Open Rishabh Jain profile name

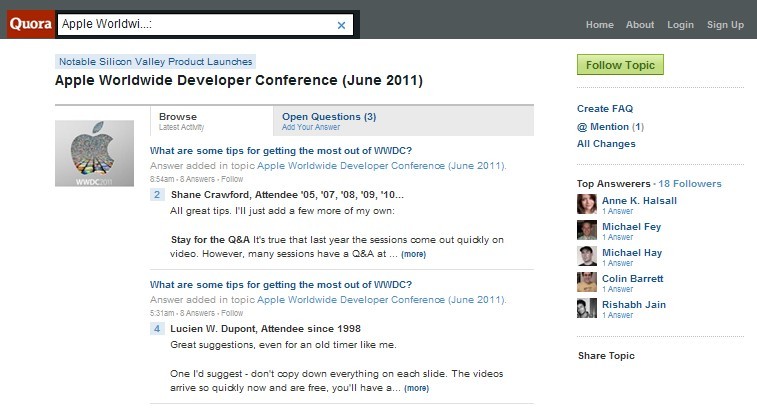pyautogui.click(x=634, y=305)
